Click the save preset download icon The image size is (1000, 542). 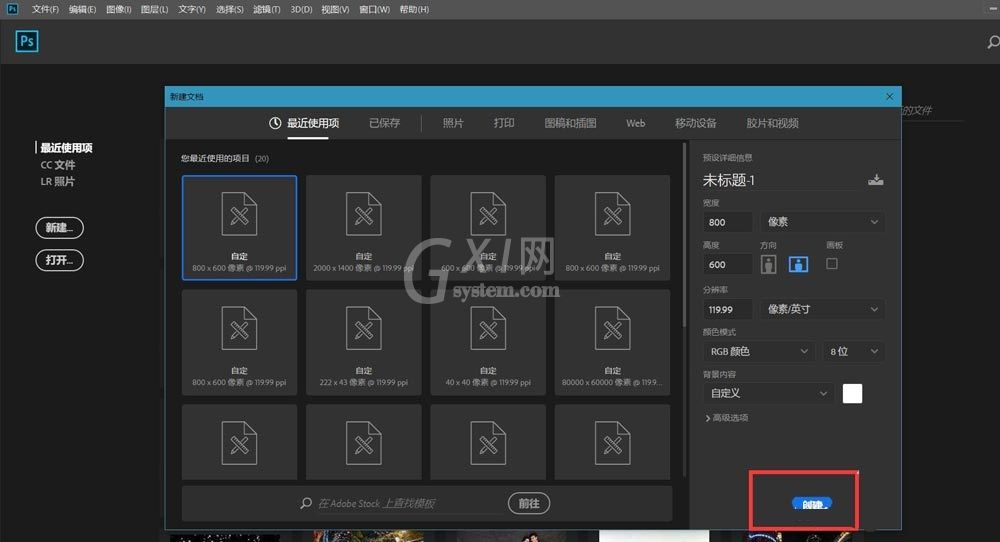[x=876, y=180]
